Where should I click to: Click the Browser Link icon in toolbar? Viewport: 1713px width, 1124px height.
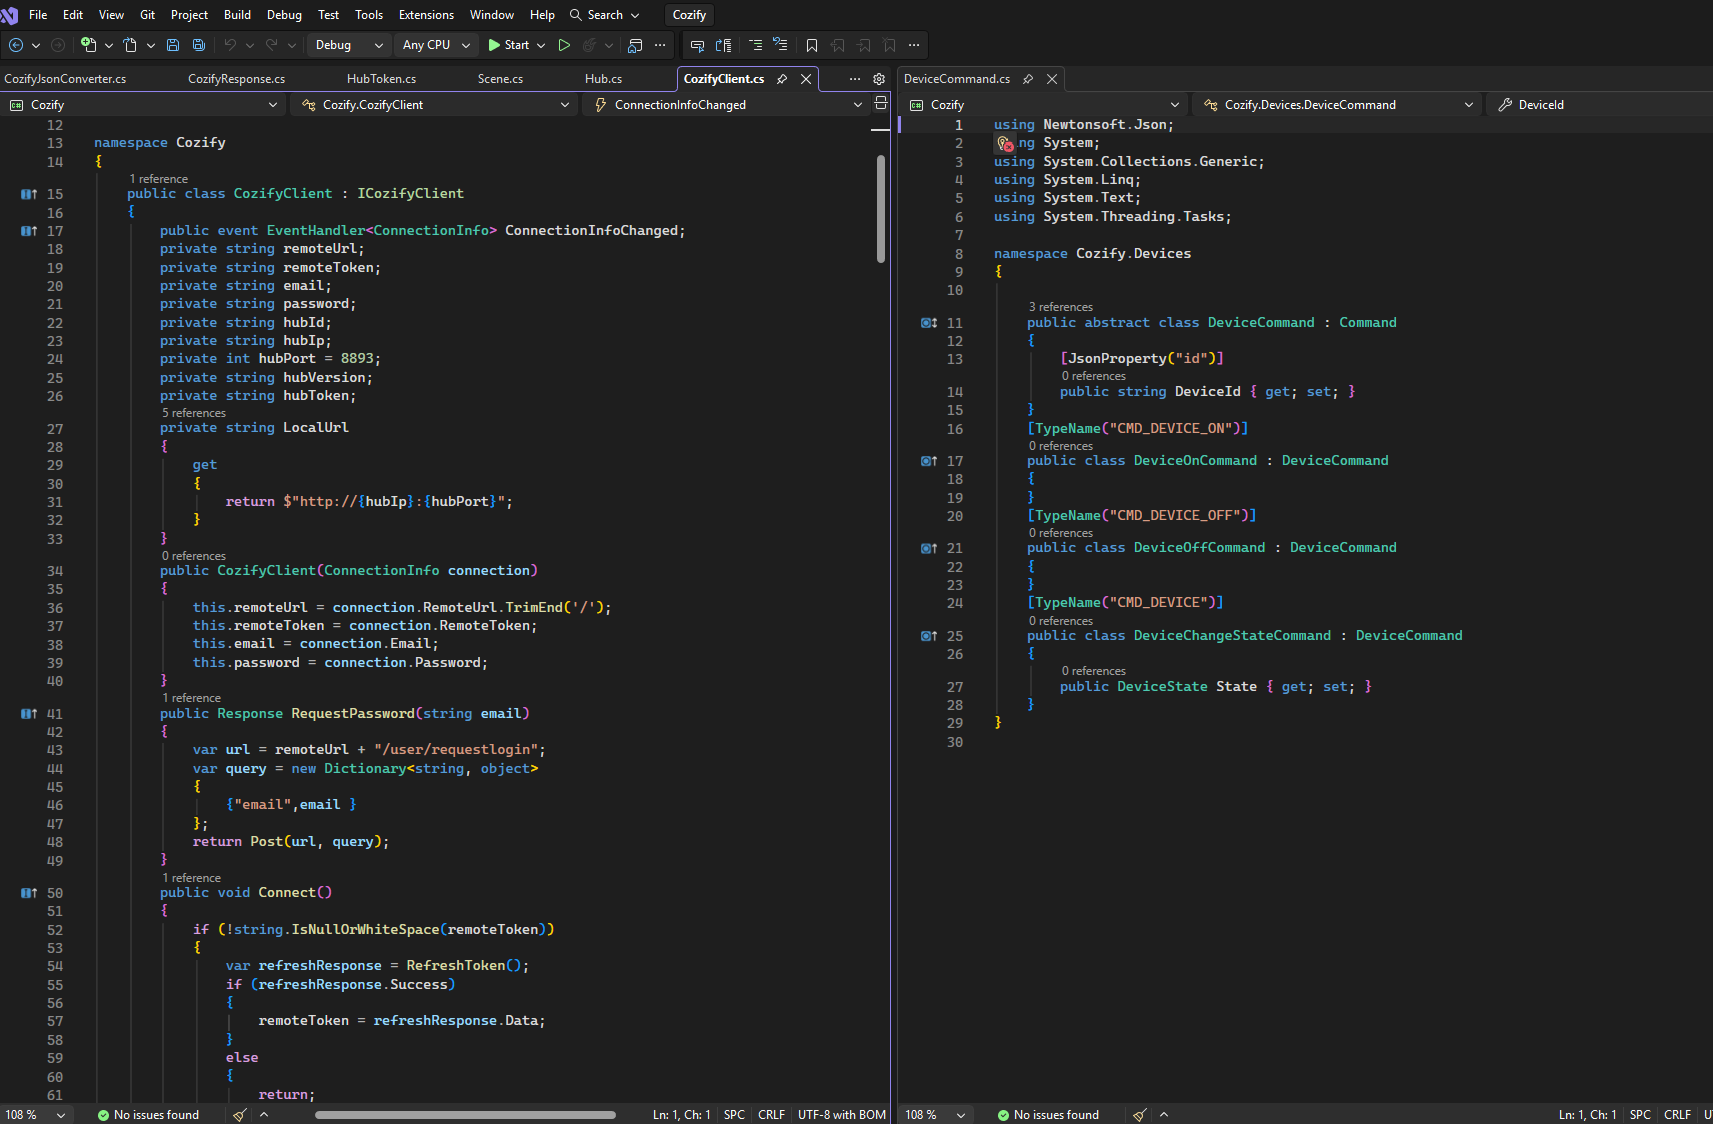635,45
